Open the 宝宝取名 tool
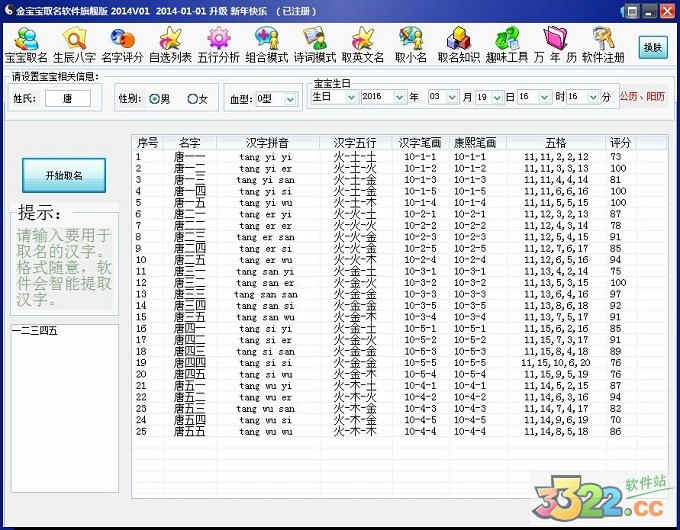 (26, 45)
